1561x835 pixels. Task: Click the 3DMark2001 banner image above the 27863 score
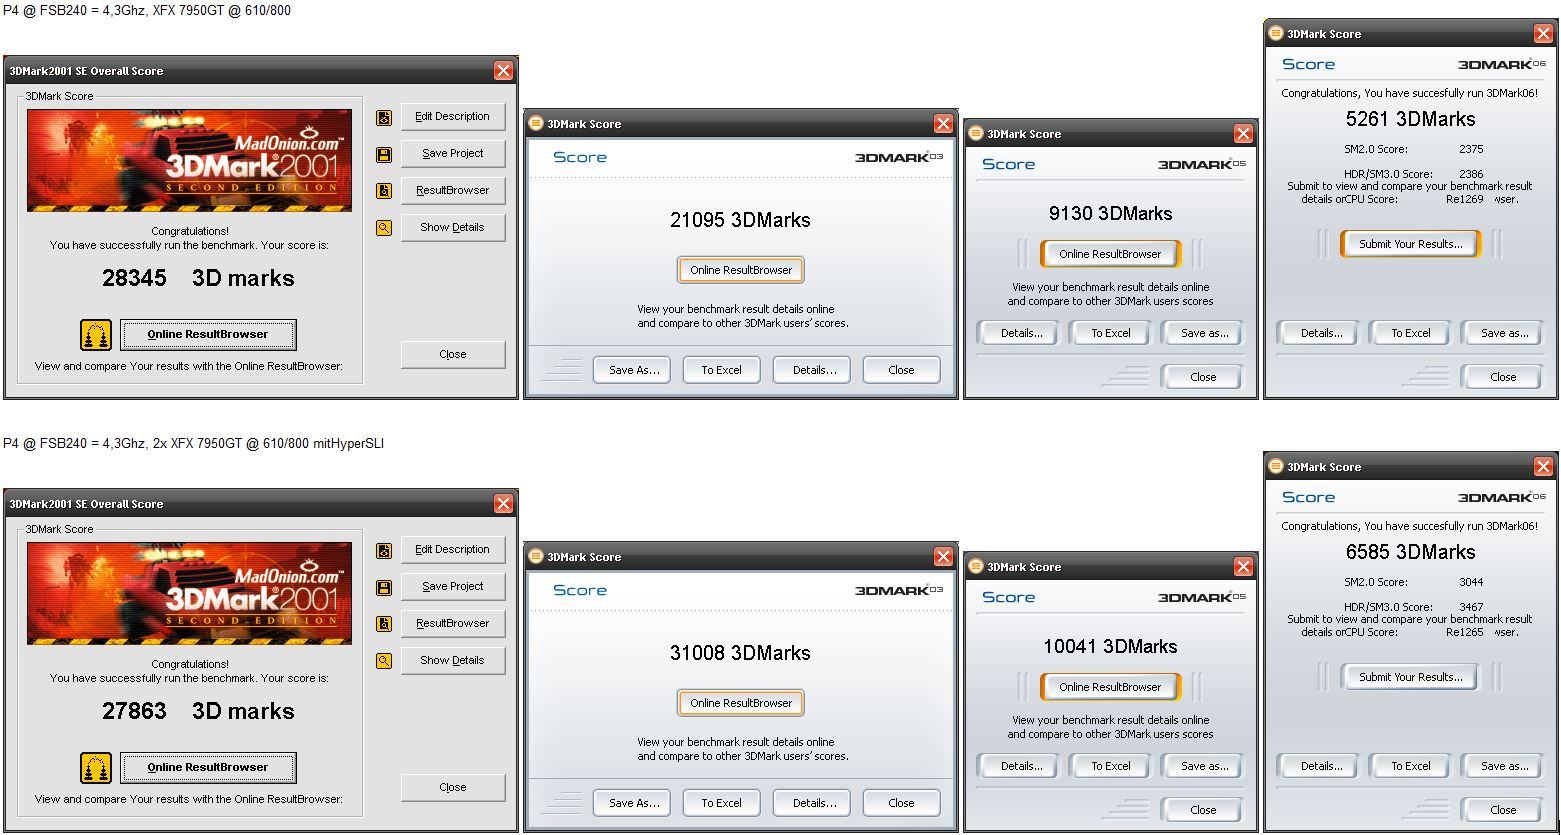(x=189, y=593)
